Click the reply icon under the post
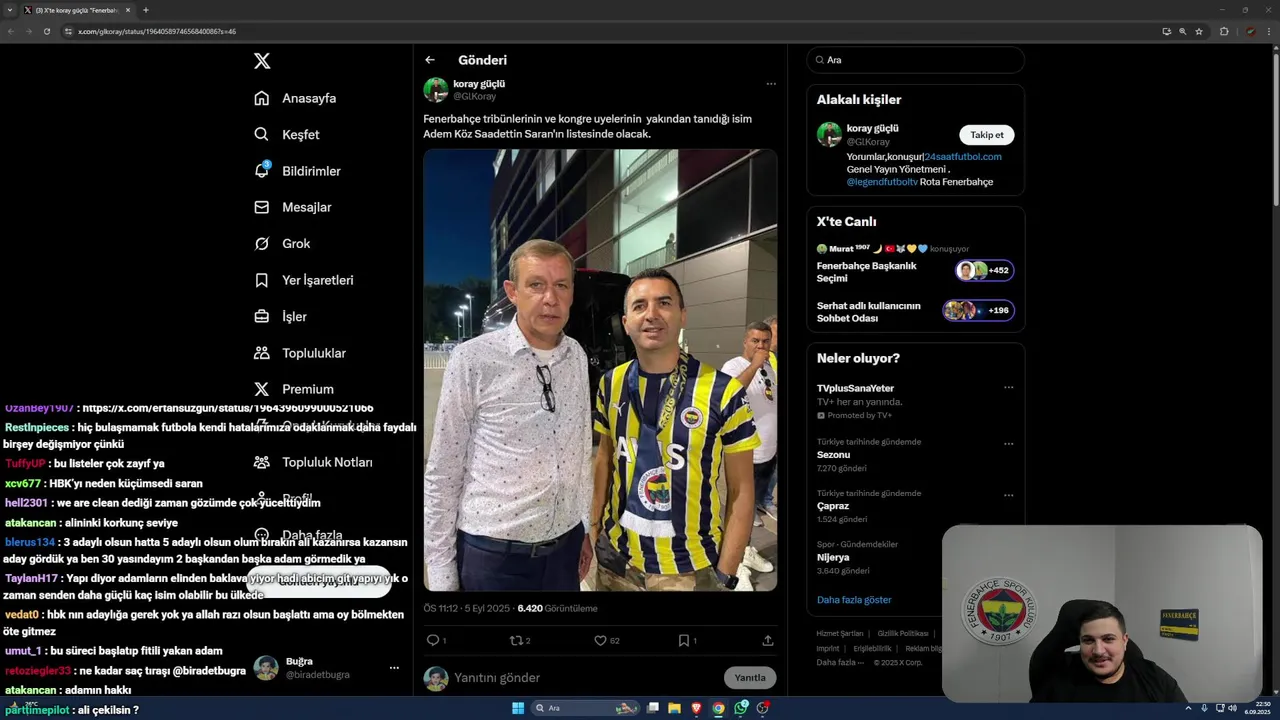This screenshot has height=720, width=1280. [x=433, y=640]
